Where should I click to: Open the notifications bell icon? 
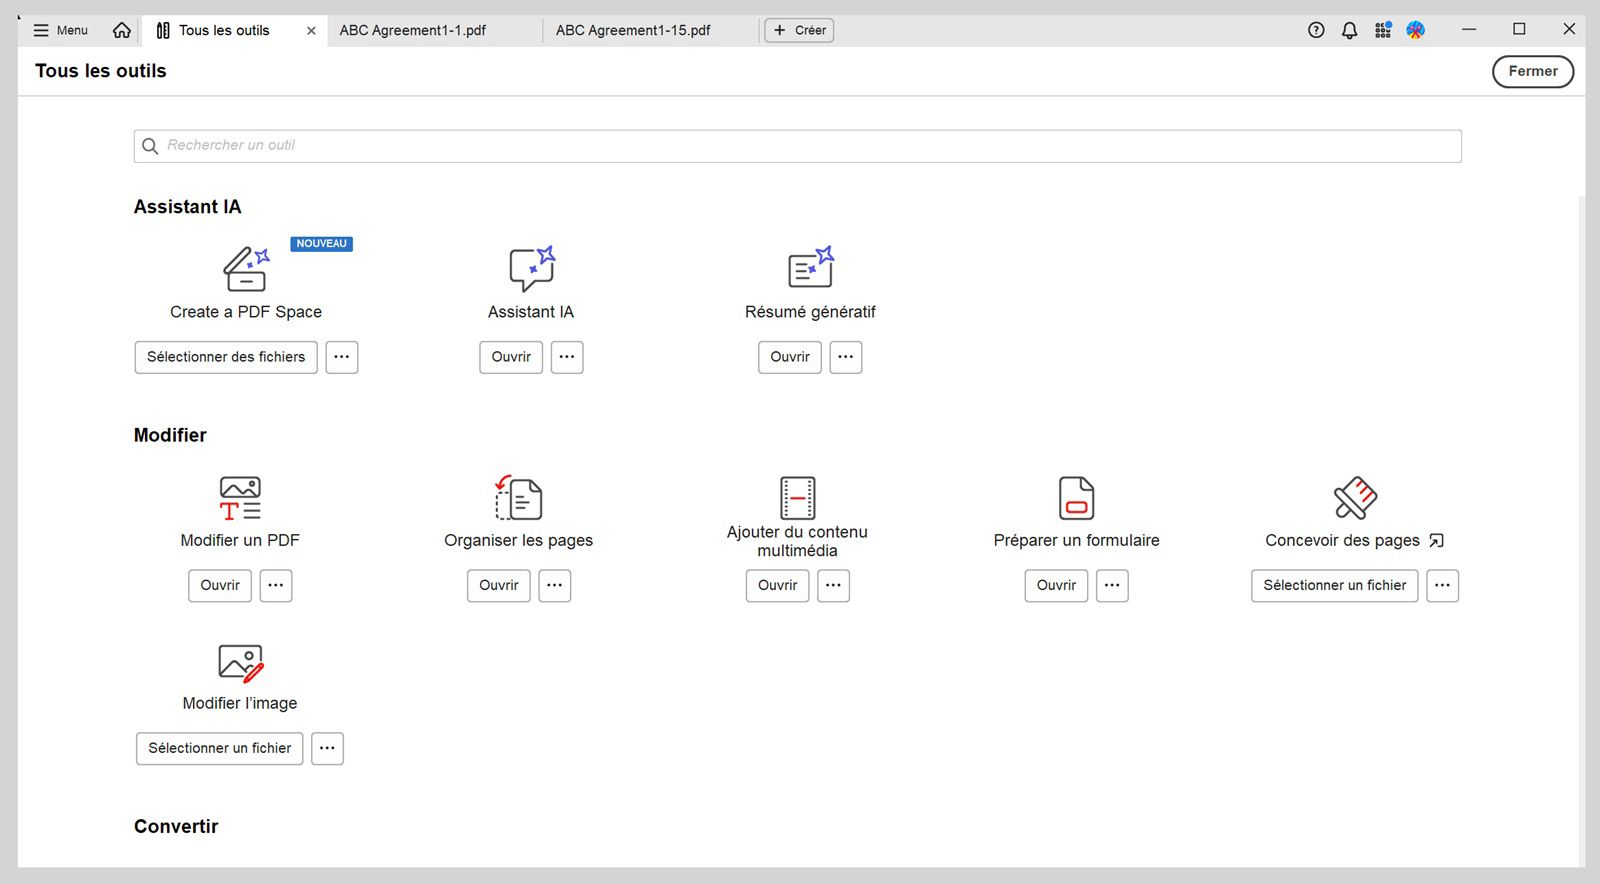click(1349, 30)
